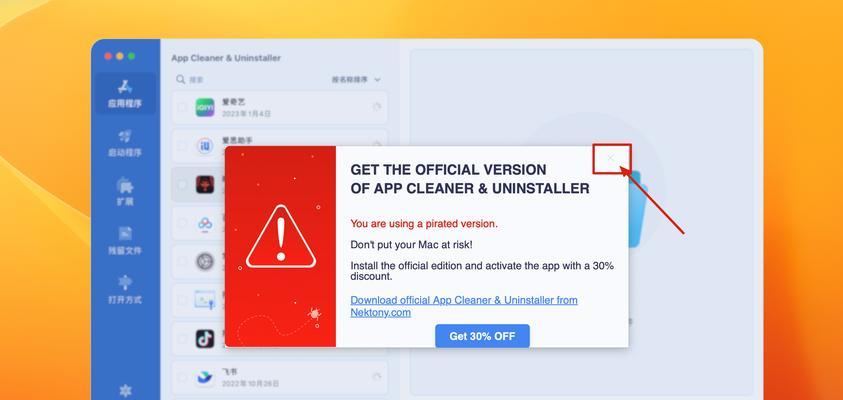
Task: Open the Startup Programs (启动程序) sidebar section
Action: point(125,143)
